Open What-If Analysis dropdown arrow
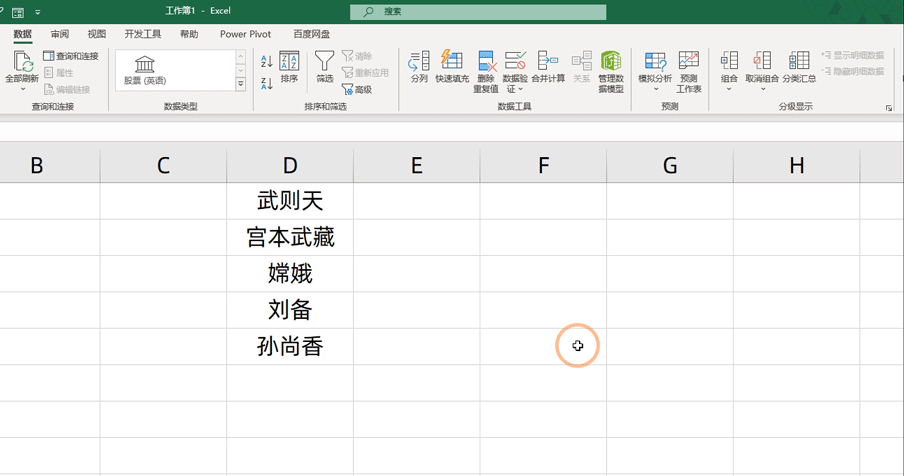 click(x=656, y=89)
